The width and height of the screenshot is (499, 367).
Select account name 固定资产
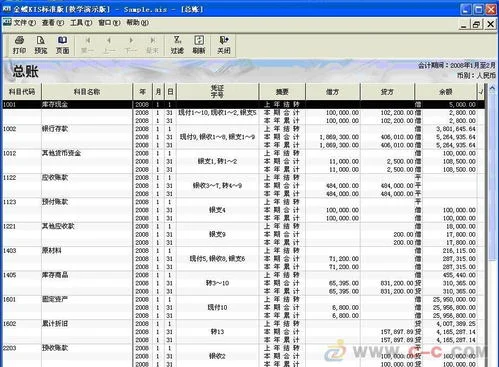pyautogui.click(x=55, y=299)
